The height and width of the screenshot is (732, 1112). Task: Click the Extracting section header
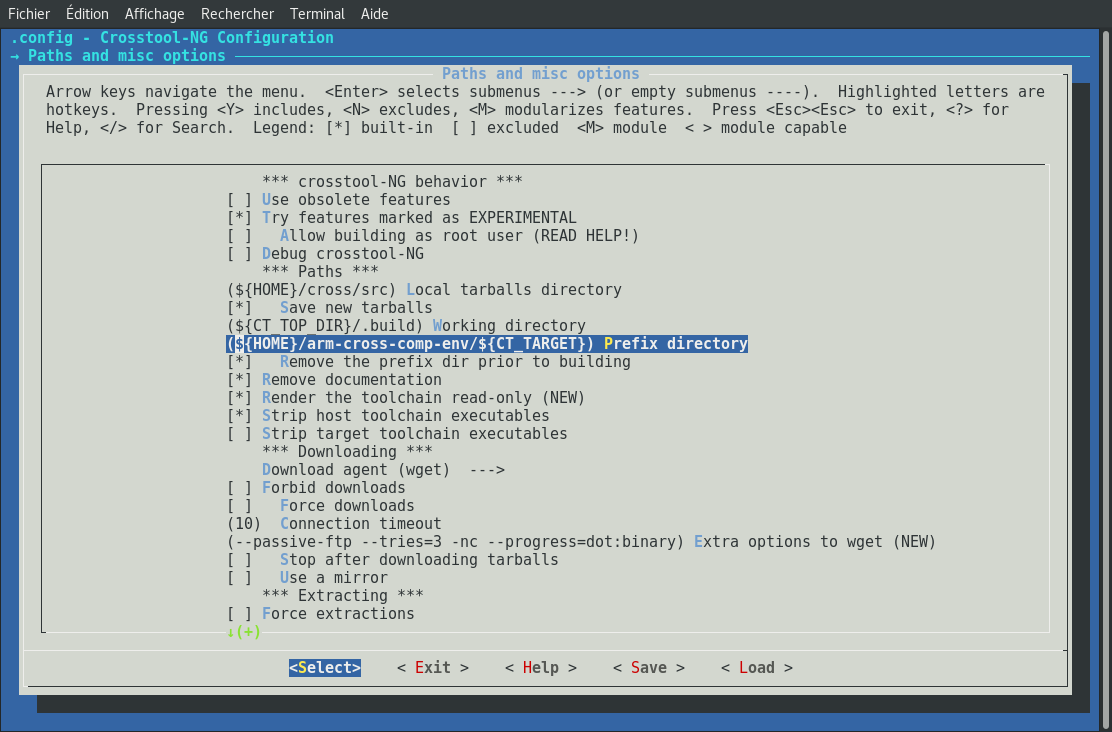343,596
